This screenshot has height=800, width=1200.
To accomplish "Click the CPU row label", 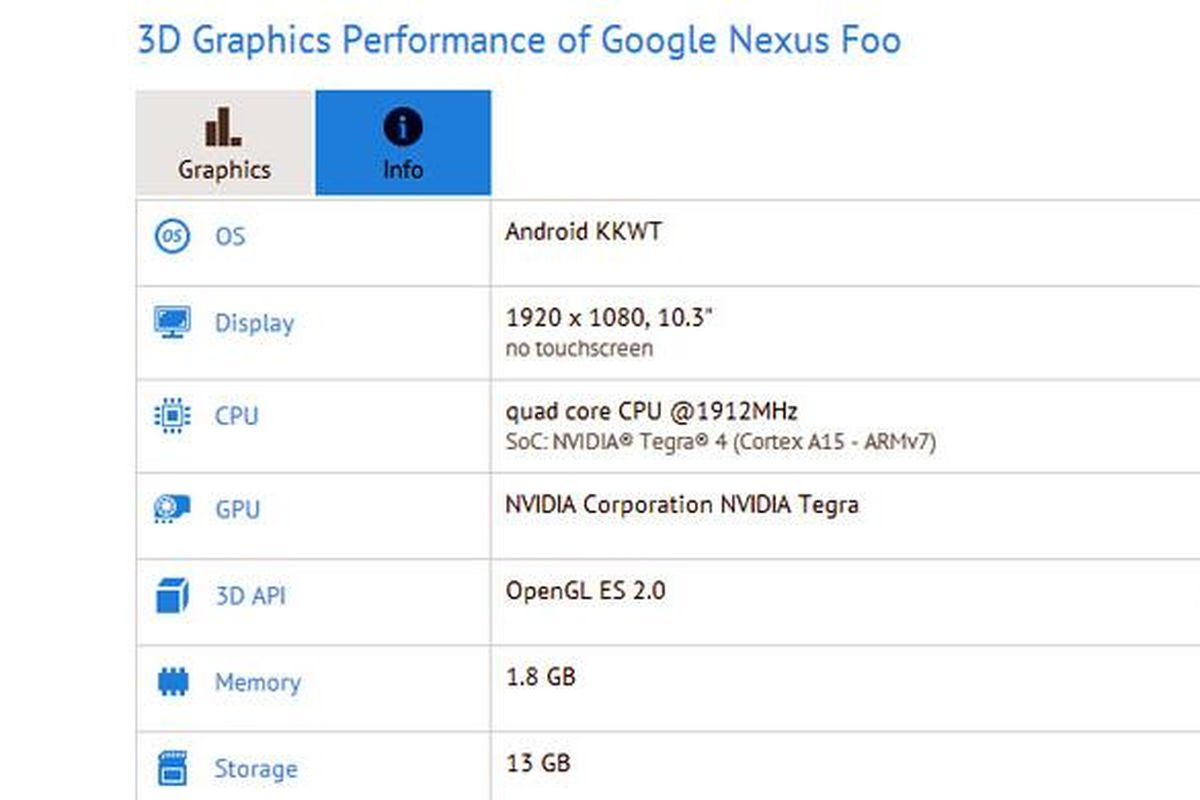I will [236, 415].
